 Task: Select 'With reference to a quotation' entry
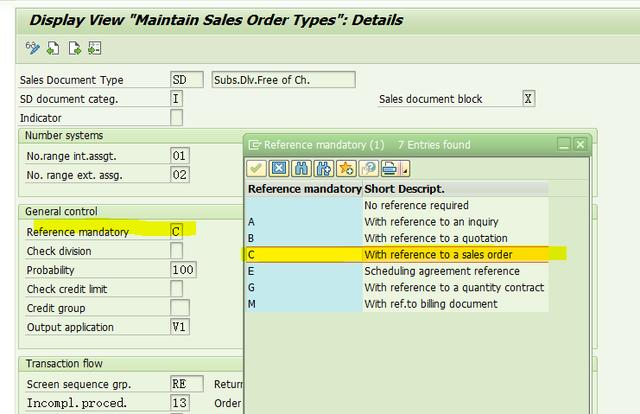(x=435, y=238)
